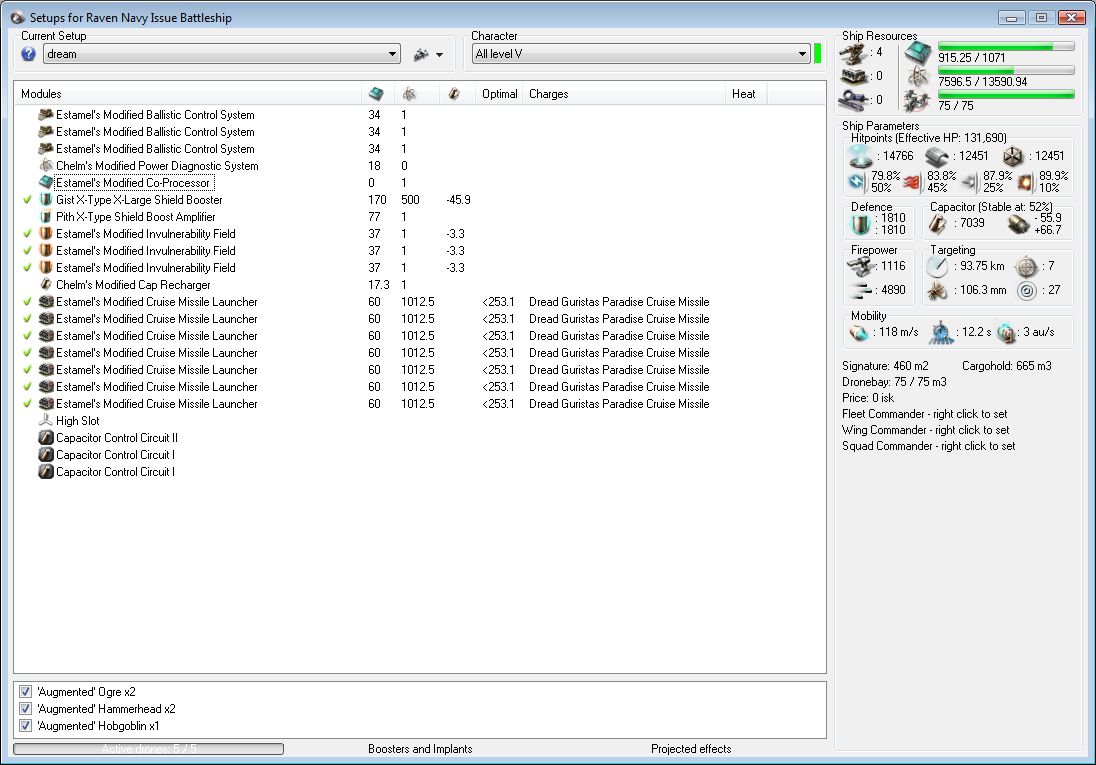Click the drone bandwidth resource icon
Image resolution: width=1096 pixels, height=765 pixels.
tap(918, 101)
